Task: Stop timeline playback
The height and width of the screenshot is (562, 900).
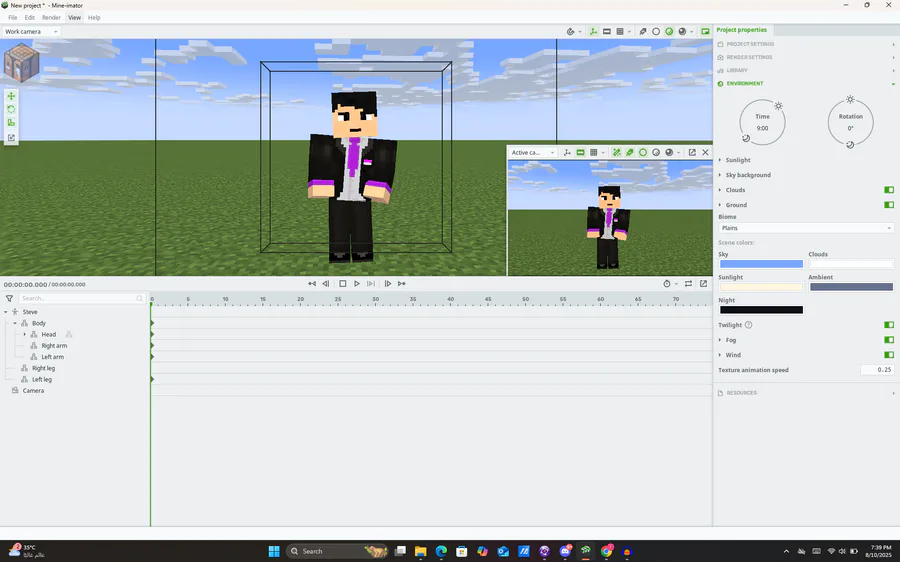Action: pyautogui.click(x=343, y=284)
